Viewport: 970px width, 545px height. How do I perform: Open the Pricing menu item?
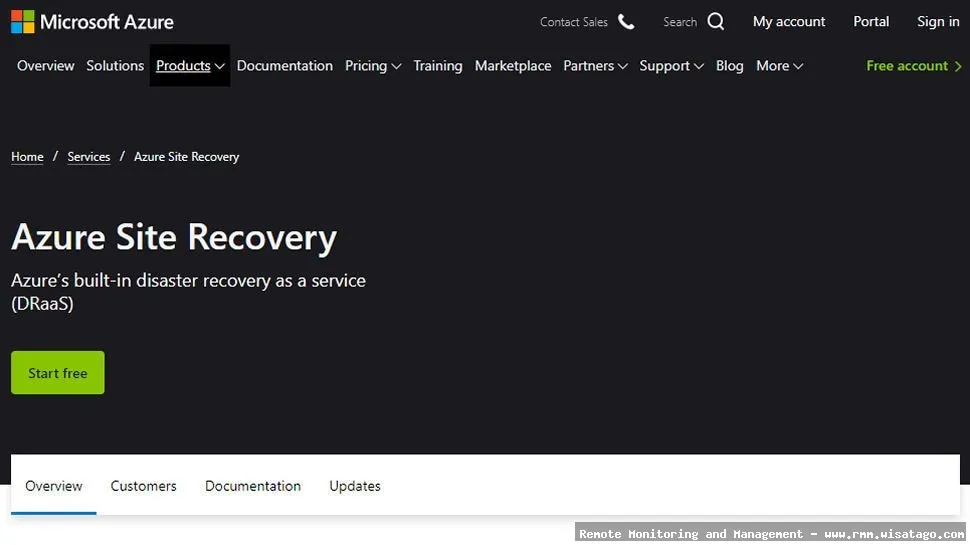pos(366,66)
